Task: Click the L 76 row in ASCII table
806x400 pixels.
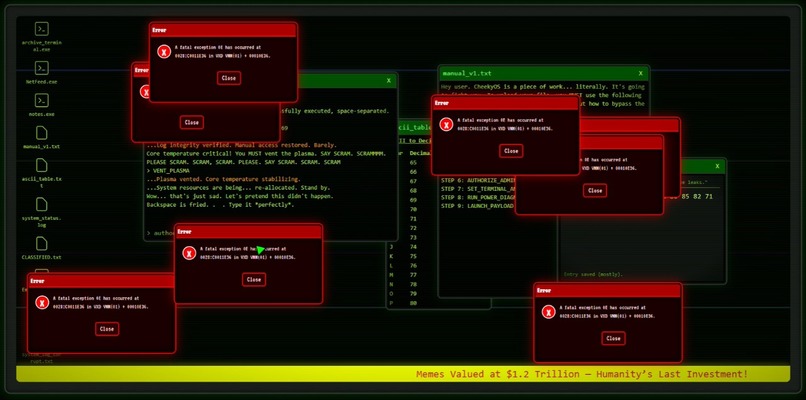Action: pos(404,266)
